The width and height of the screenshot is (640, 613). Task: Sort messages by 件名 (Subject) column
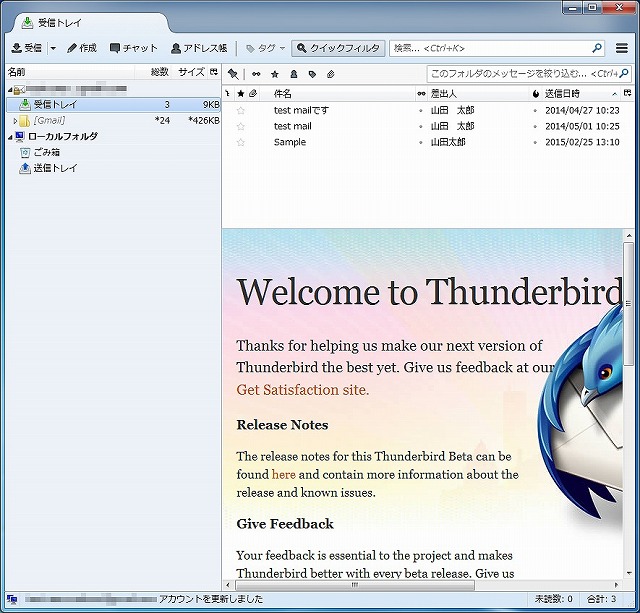[x=338, y=93]
